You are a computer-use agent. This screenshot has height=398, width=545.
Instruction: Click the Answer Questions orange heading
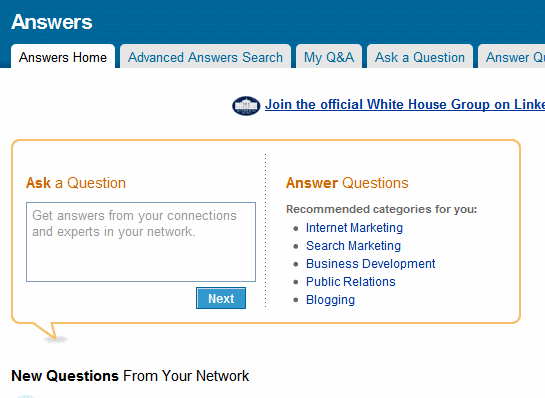point(347,183)
